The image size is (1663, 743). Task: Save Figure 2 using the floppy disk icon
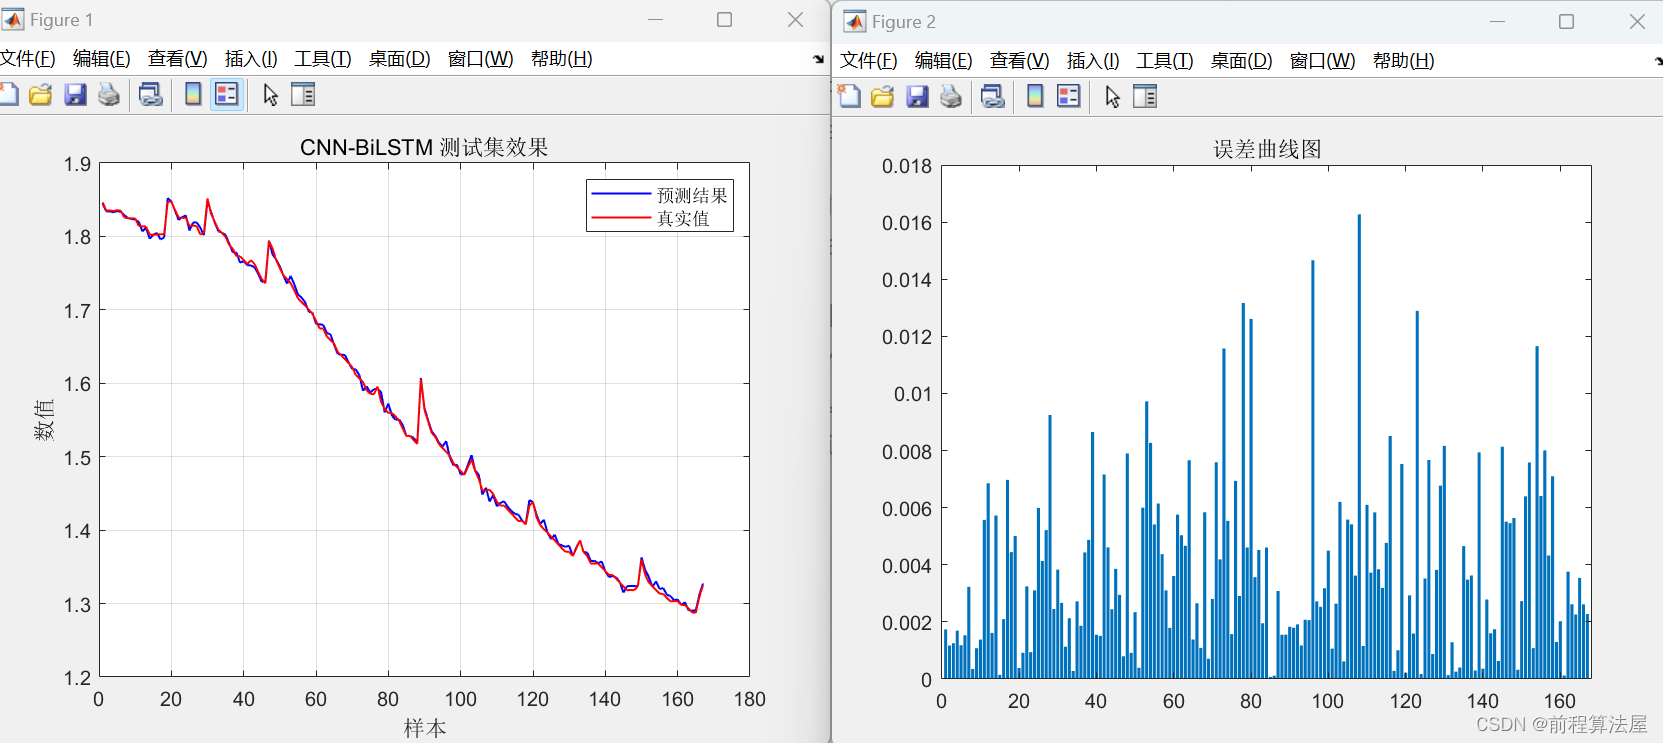(917, 97)
